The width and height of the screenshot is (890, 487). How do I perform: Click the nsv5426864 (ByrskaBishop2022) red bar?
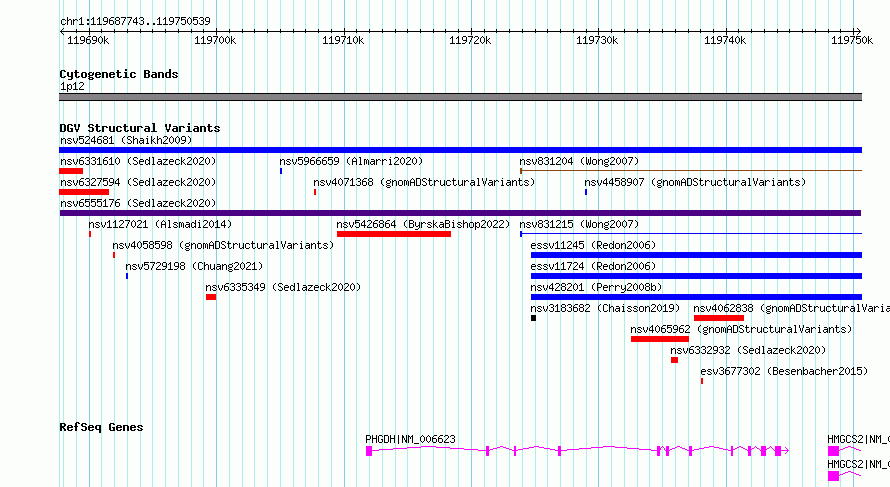click(x=394, y=234)
